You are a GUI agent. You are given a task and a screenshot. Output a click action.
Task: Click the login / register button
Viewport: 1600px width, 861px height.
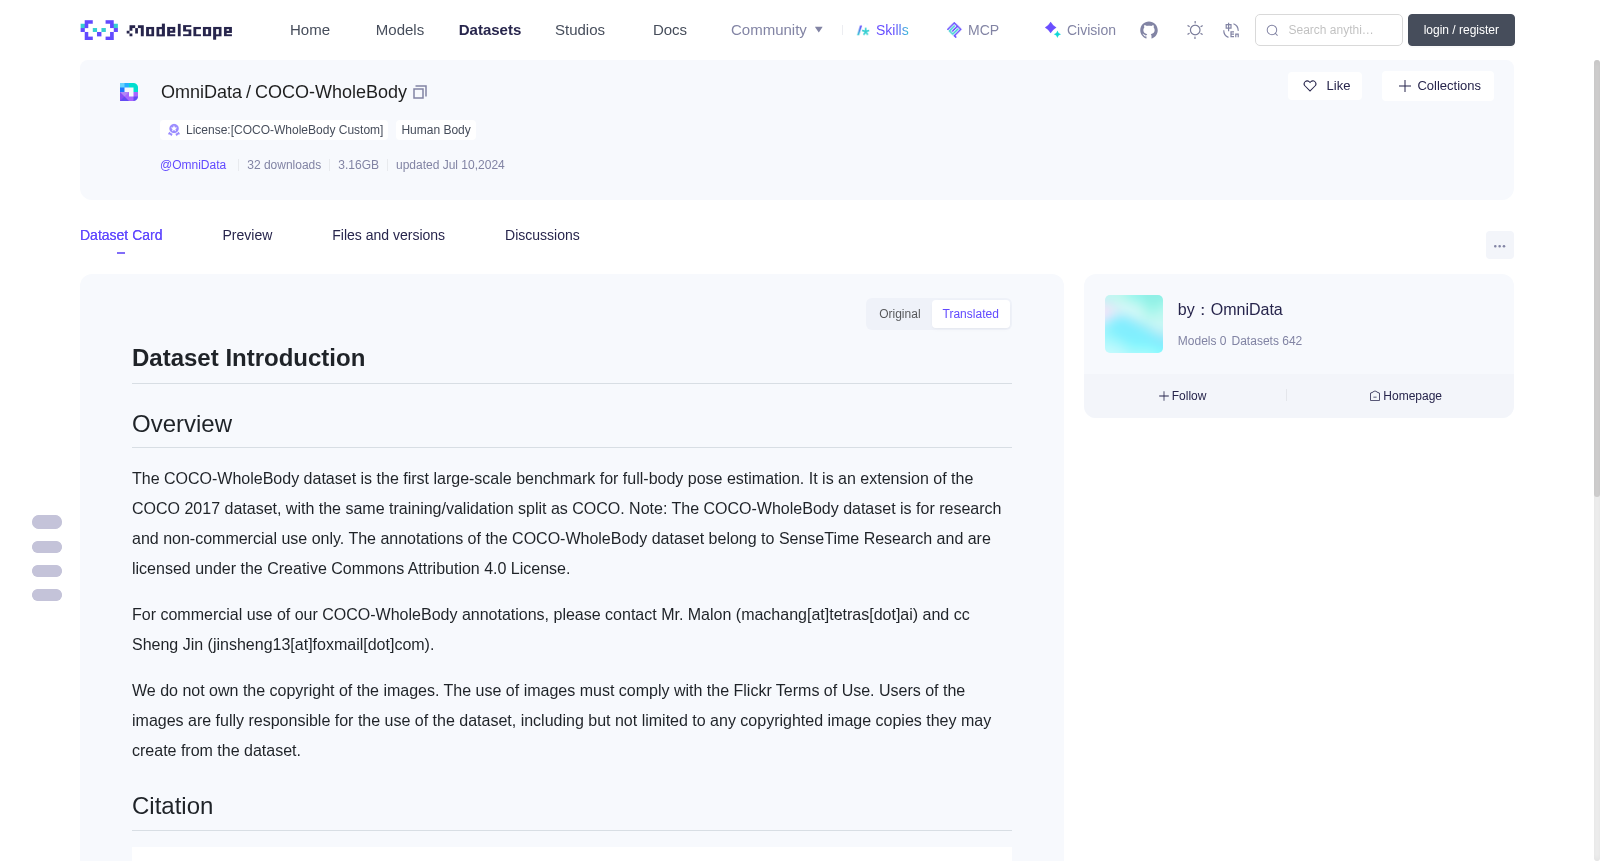point(1461,30)
